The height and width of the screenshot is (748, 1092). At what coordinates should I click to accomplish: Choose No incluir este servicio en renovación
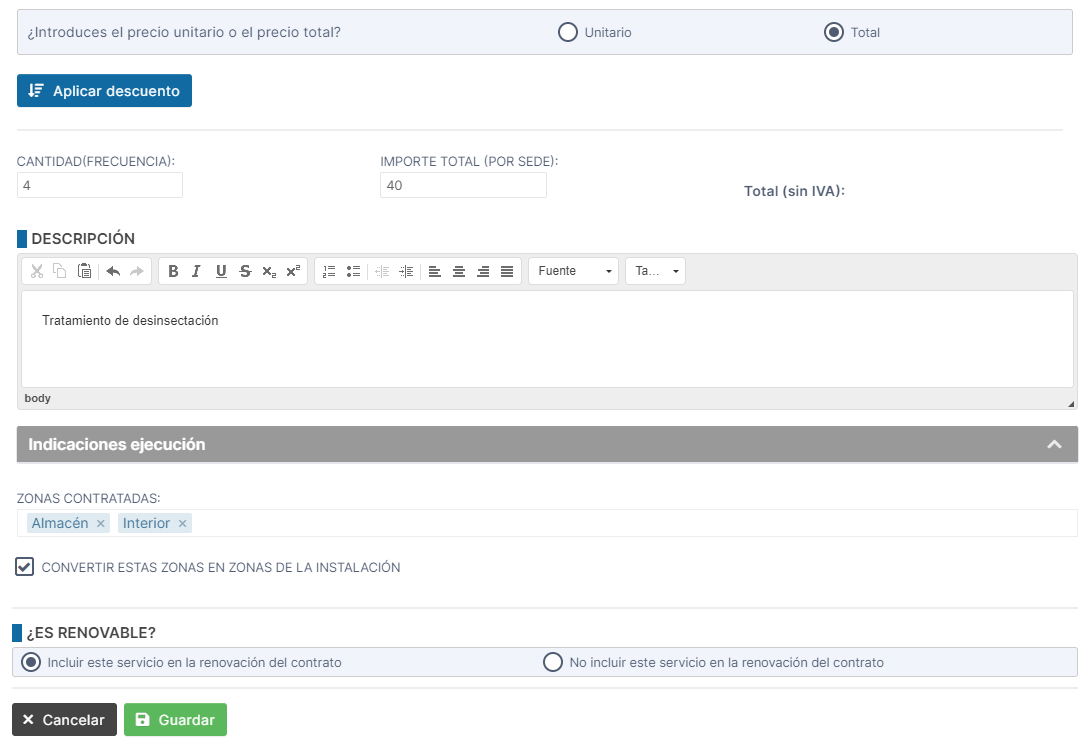click(553, 662)
